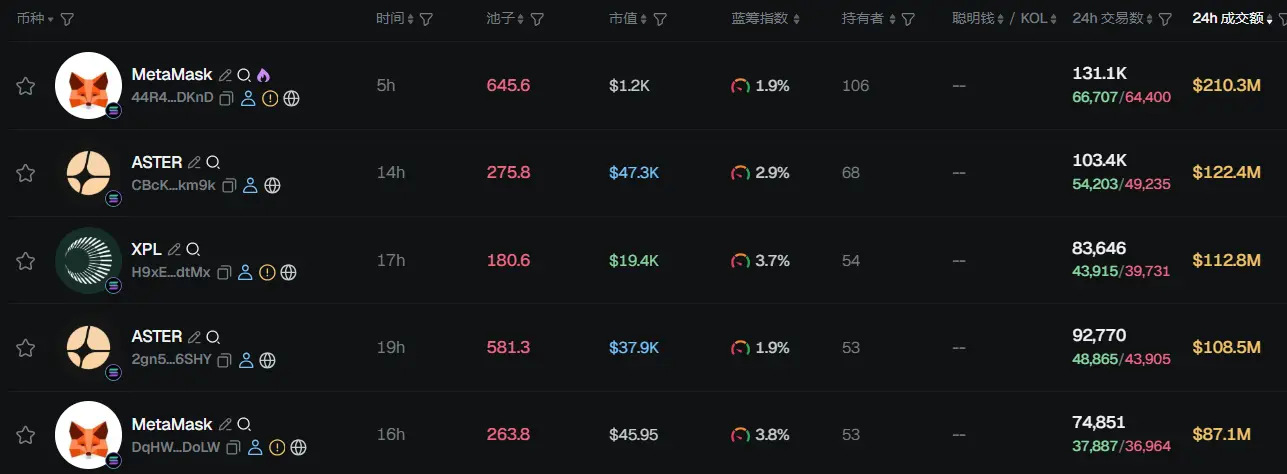Open the 市值 column filter funnel
The width and height of the screenshot is (1287, 474).
660,19
